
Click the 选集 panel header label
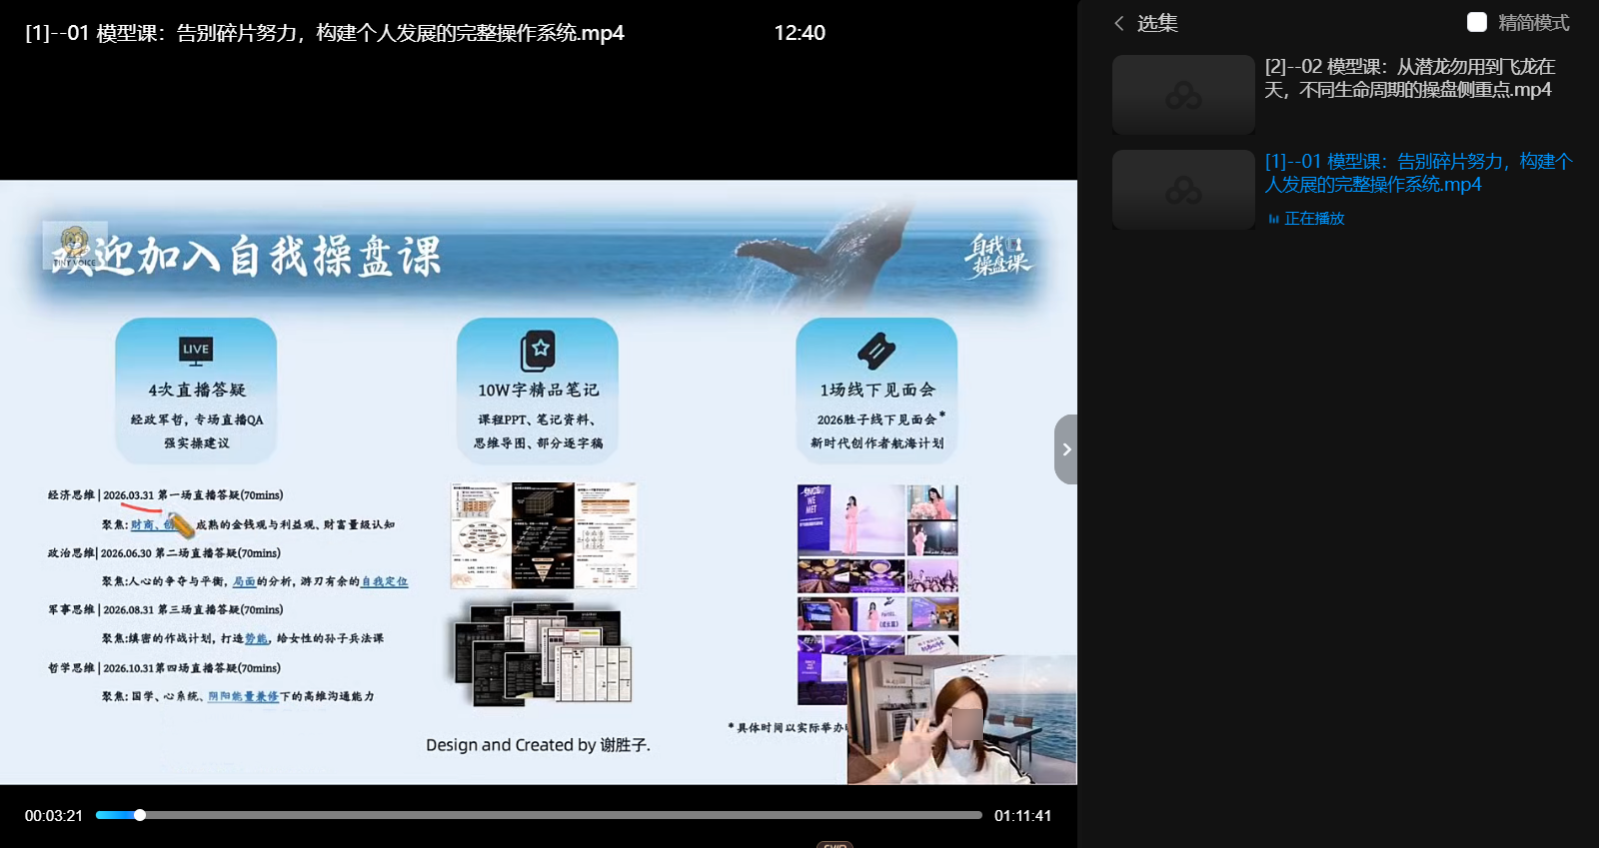tap(1157, 23)
